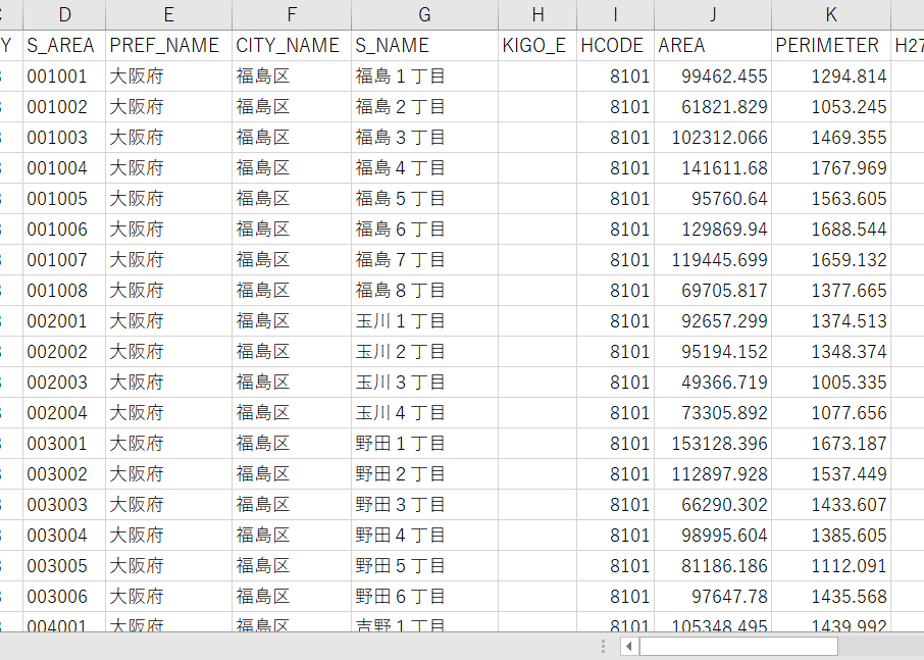Viewport: 924px width, 660px height.
Task: Click the KIGO_E header cell
Action: (x=537, y=45)
